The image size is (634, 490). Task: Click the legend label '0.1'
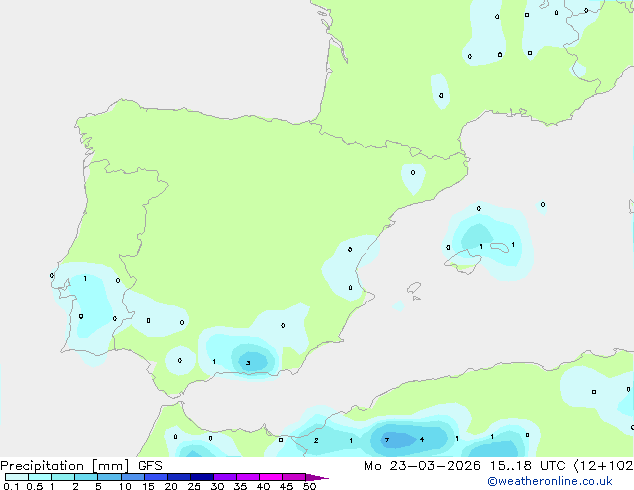[x=11, y=486]
